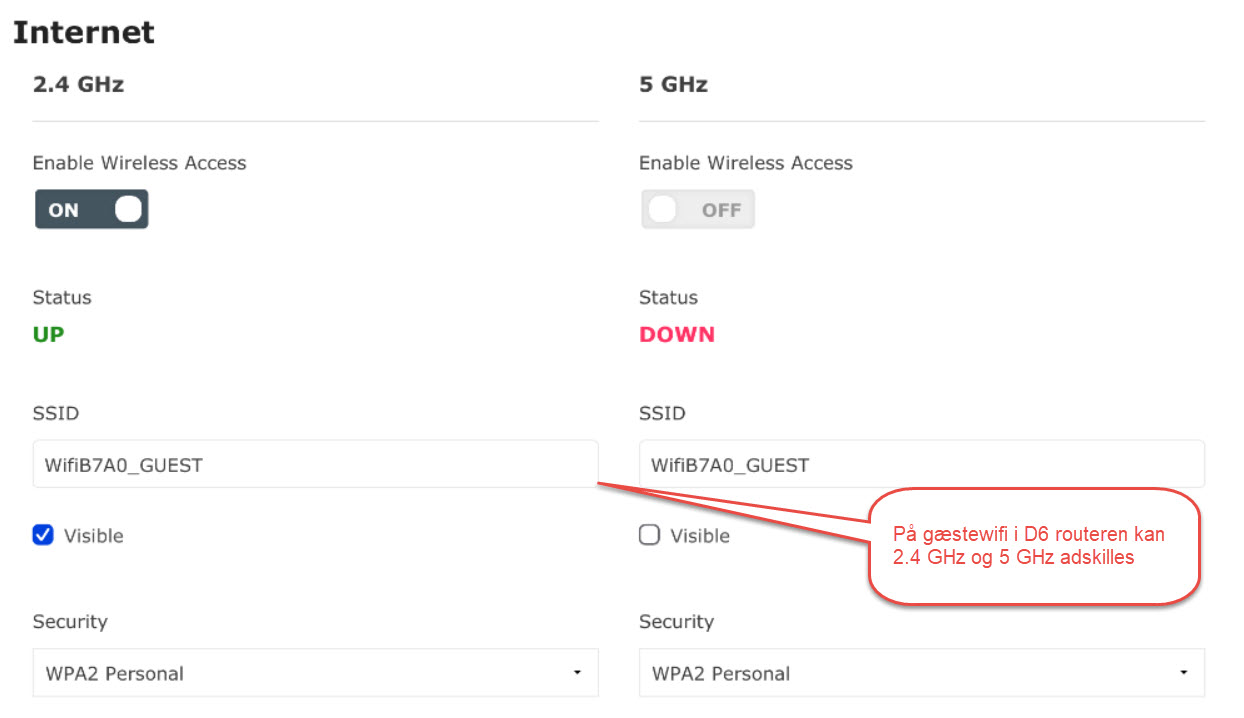Click the red DOWN status text

[677, 334]
